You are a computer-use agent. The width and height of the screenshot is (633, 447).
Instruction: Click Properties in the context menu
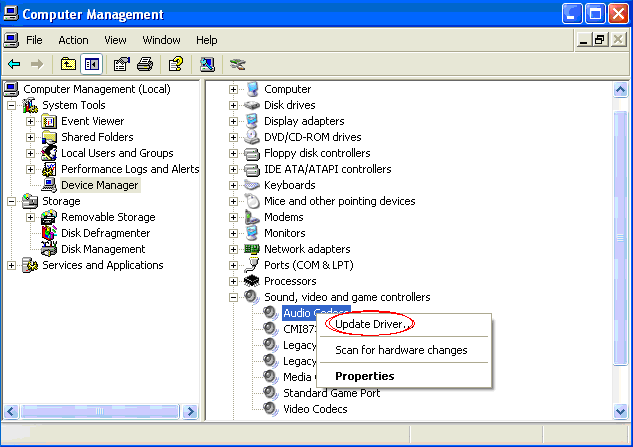[x=364, y=376]
